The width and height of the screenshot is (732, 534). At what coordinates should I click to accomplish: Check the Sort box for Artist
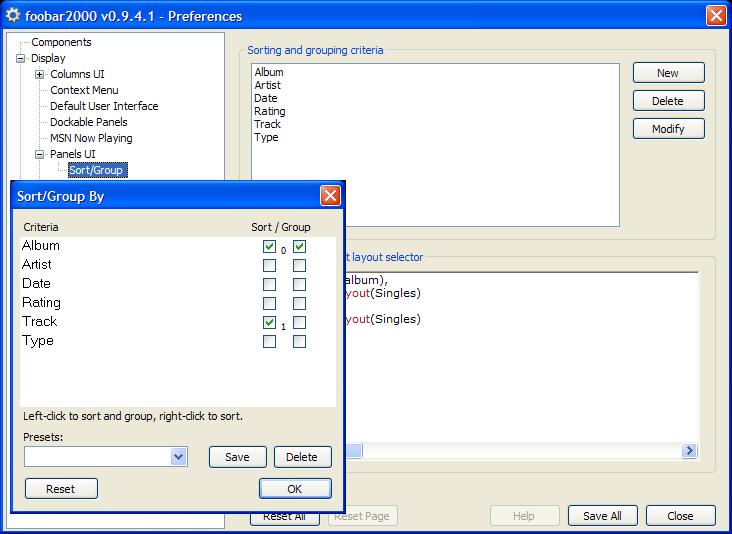click(x=269, y=266)
